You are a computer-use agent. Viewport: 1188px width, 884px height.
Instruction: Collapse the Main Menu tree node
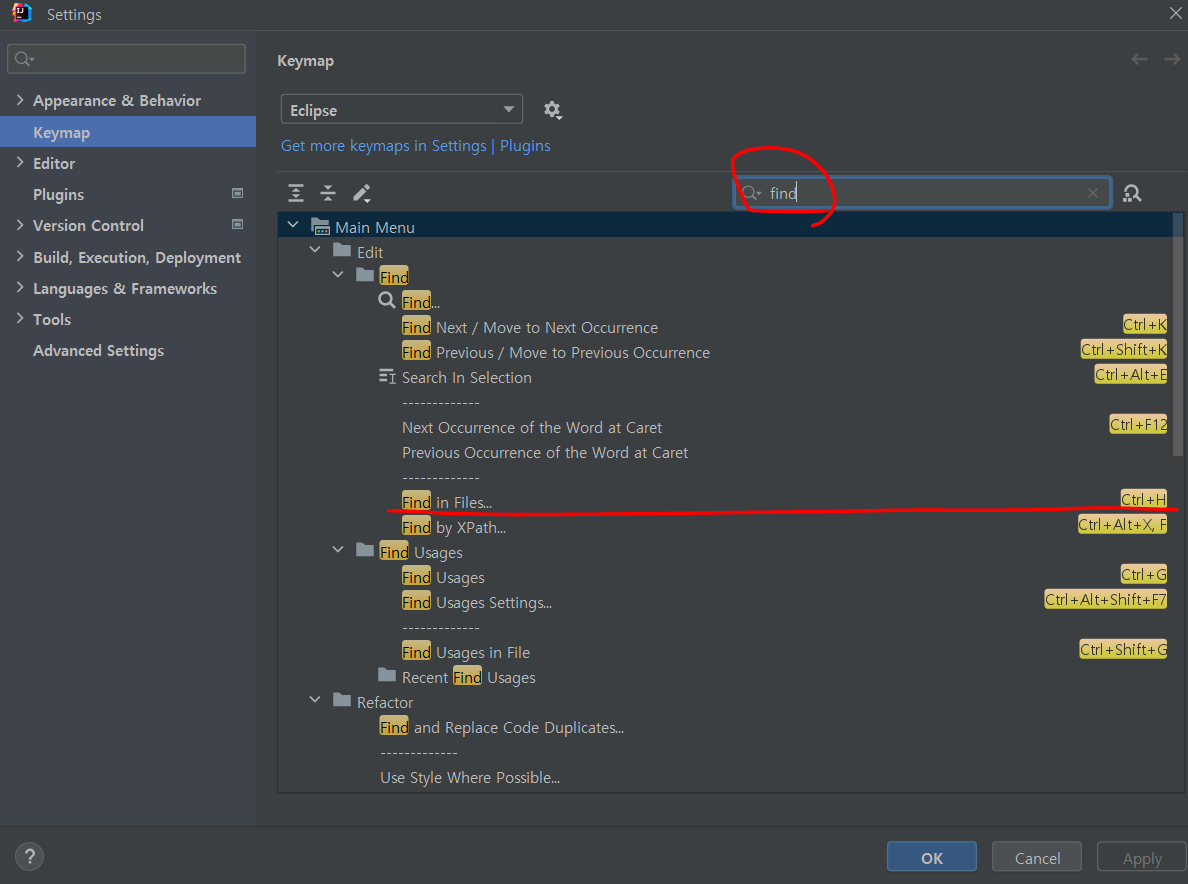pyautogui.click(x=293, y=226)
